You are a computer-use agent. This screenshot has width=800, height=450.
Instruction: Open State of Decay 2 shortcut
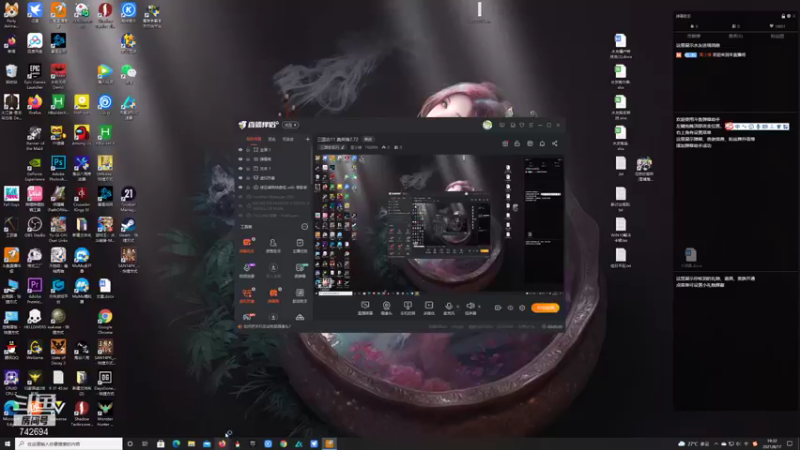click(x=58, y=352)
